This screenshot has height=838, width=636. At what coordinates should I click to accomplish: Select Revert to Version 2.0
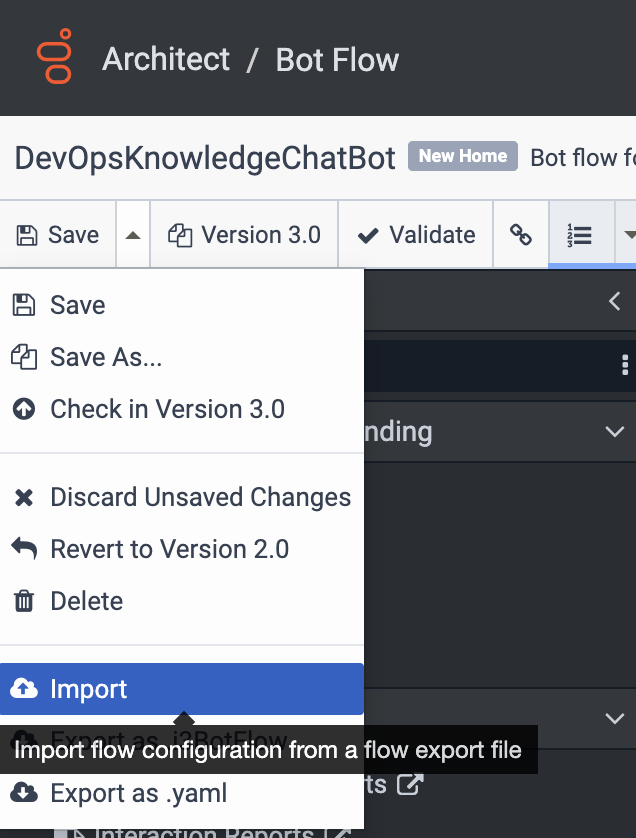tap(169, 549)
